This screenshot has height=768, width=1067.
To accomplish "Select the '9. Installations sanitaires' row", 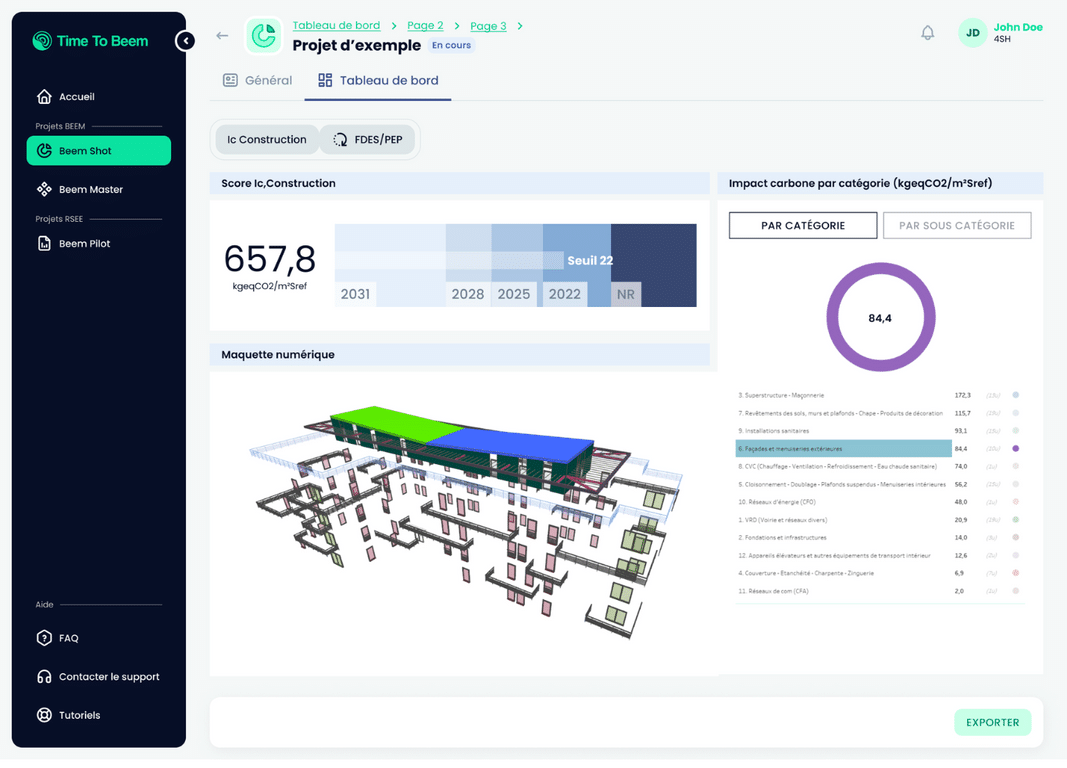I will [879, 431].
